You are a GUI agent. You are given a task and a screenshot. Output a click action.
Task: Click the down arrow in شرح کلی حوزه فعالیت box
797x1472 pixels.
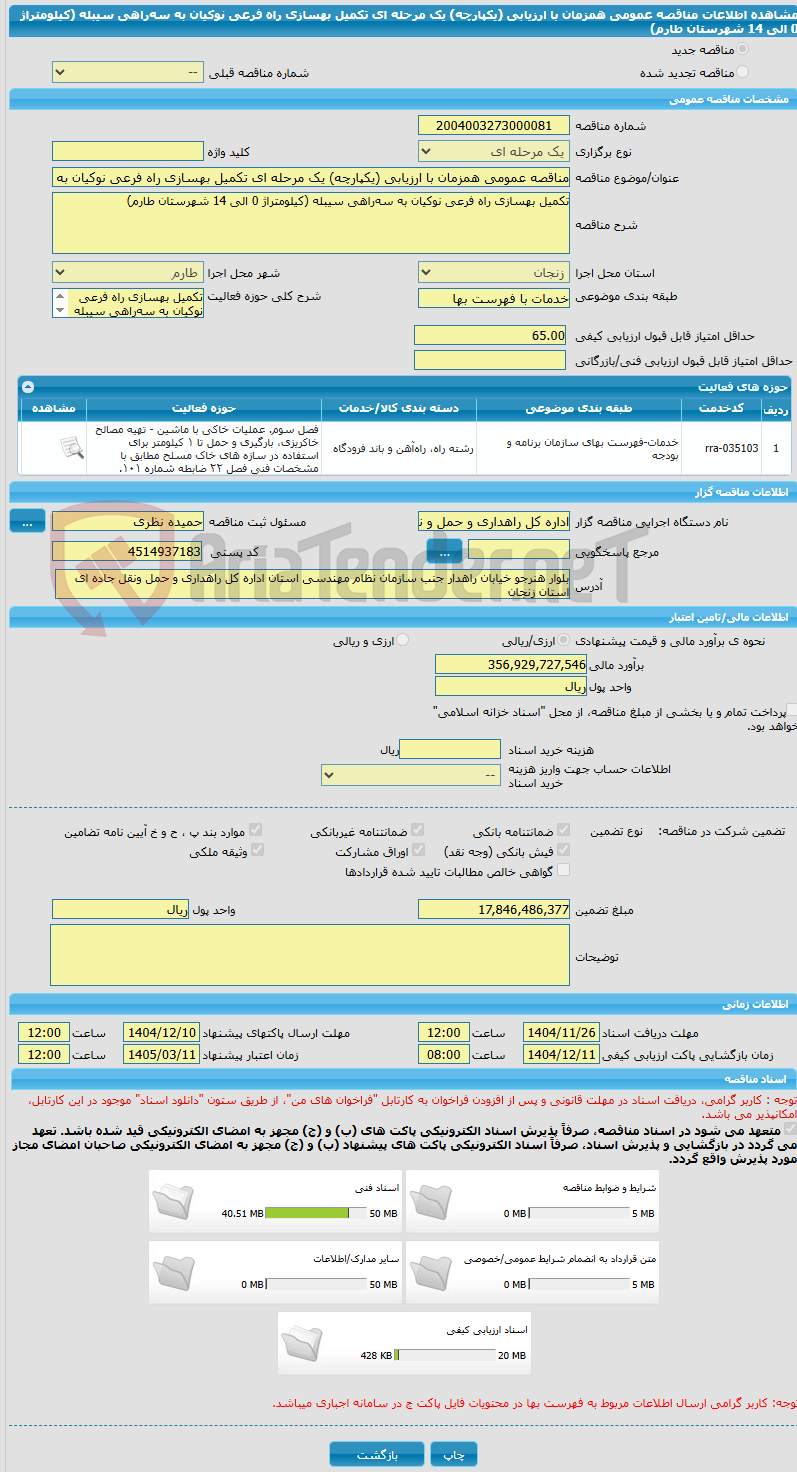[x=59, y=310]
